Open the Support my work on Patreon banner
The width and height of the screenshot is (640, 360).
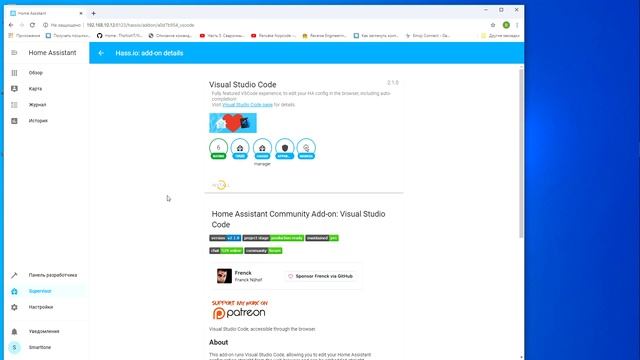(240, 310)
